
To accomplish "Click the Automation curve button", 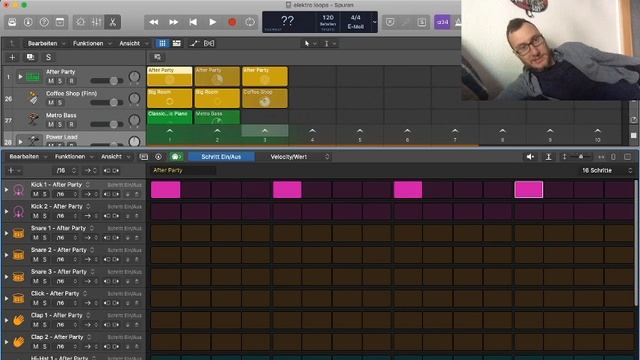I will (194, 43).
